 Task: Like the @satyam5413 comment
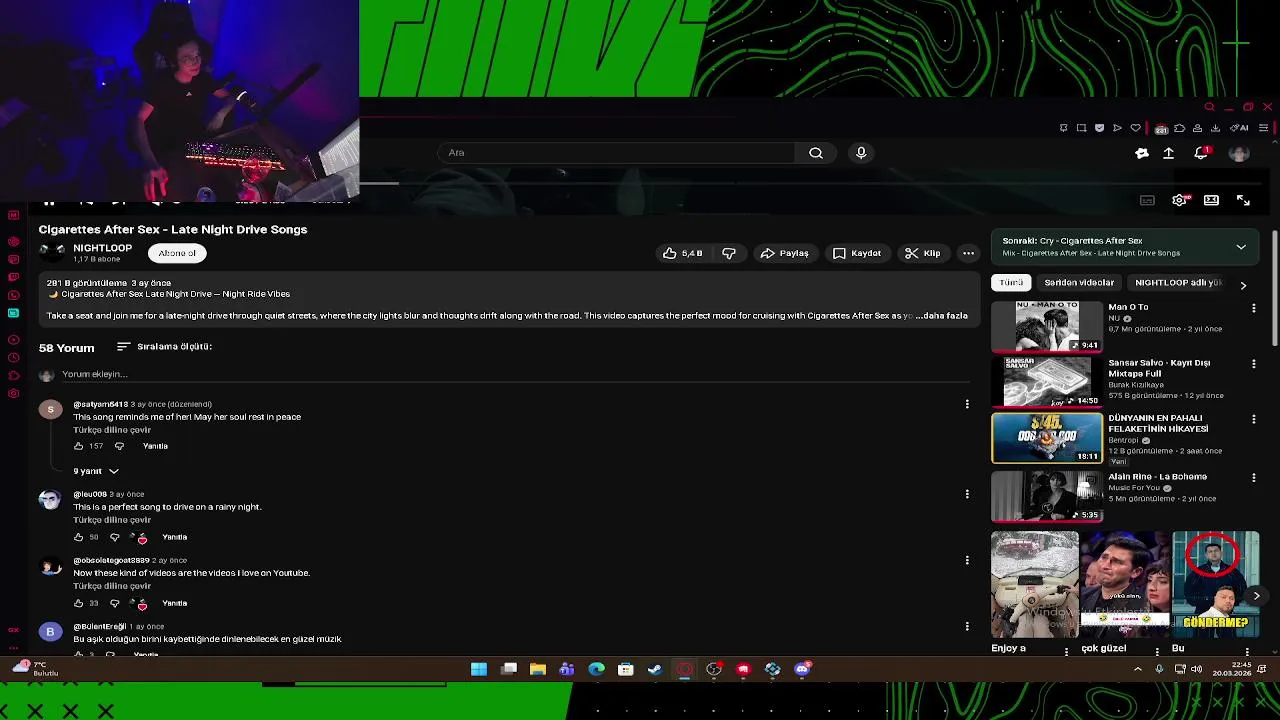(x=79, y=446)
